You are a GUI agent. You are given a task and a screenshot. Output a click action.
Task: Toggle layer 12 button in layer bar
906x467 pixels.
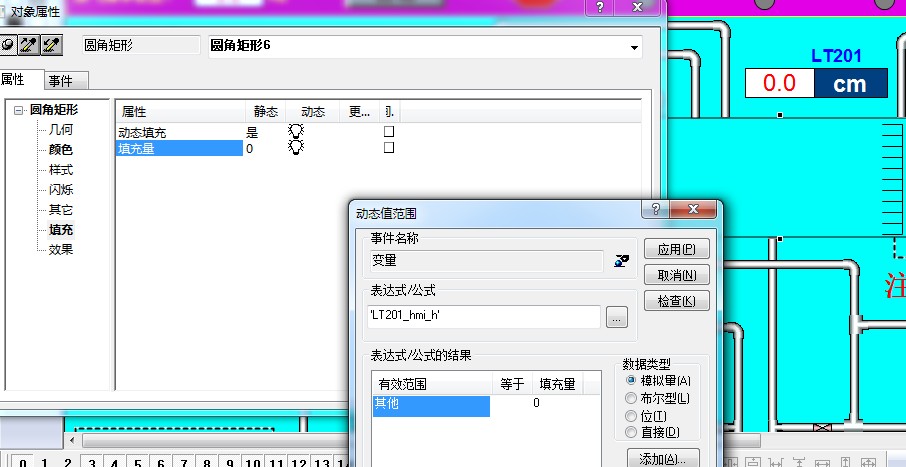click(x=299, y=463)
